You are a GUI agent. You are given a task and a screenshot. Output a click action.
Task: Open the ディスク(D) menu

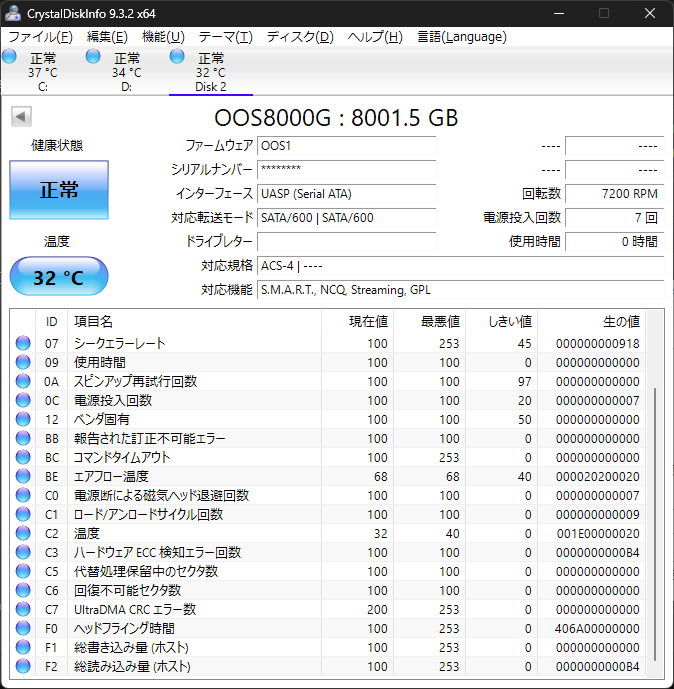coord(300,37)
